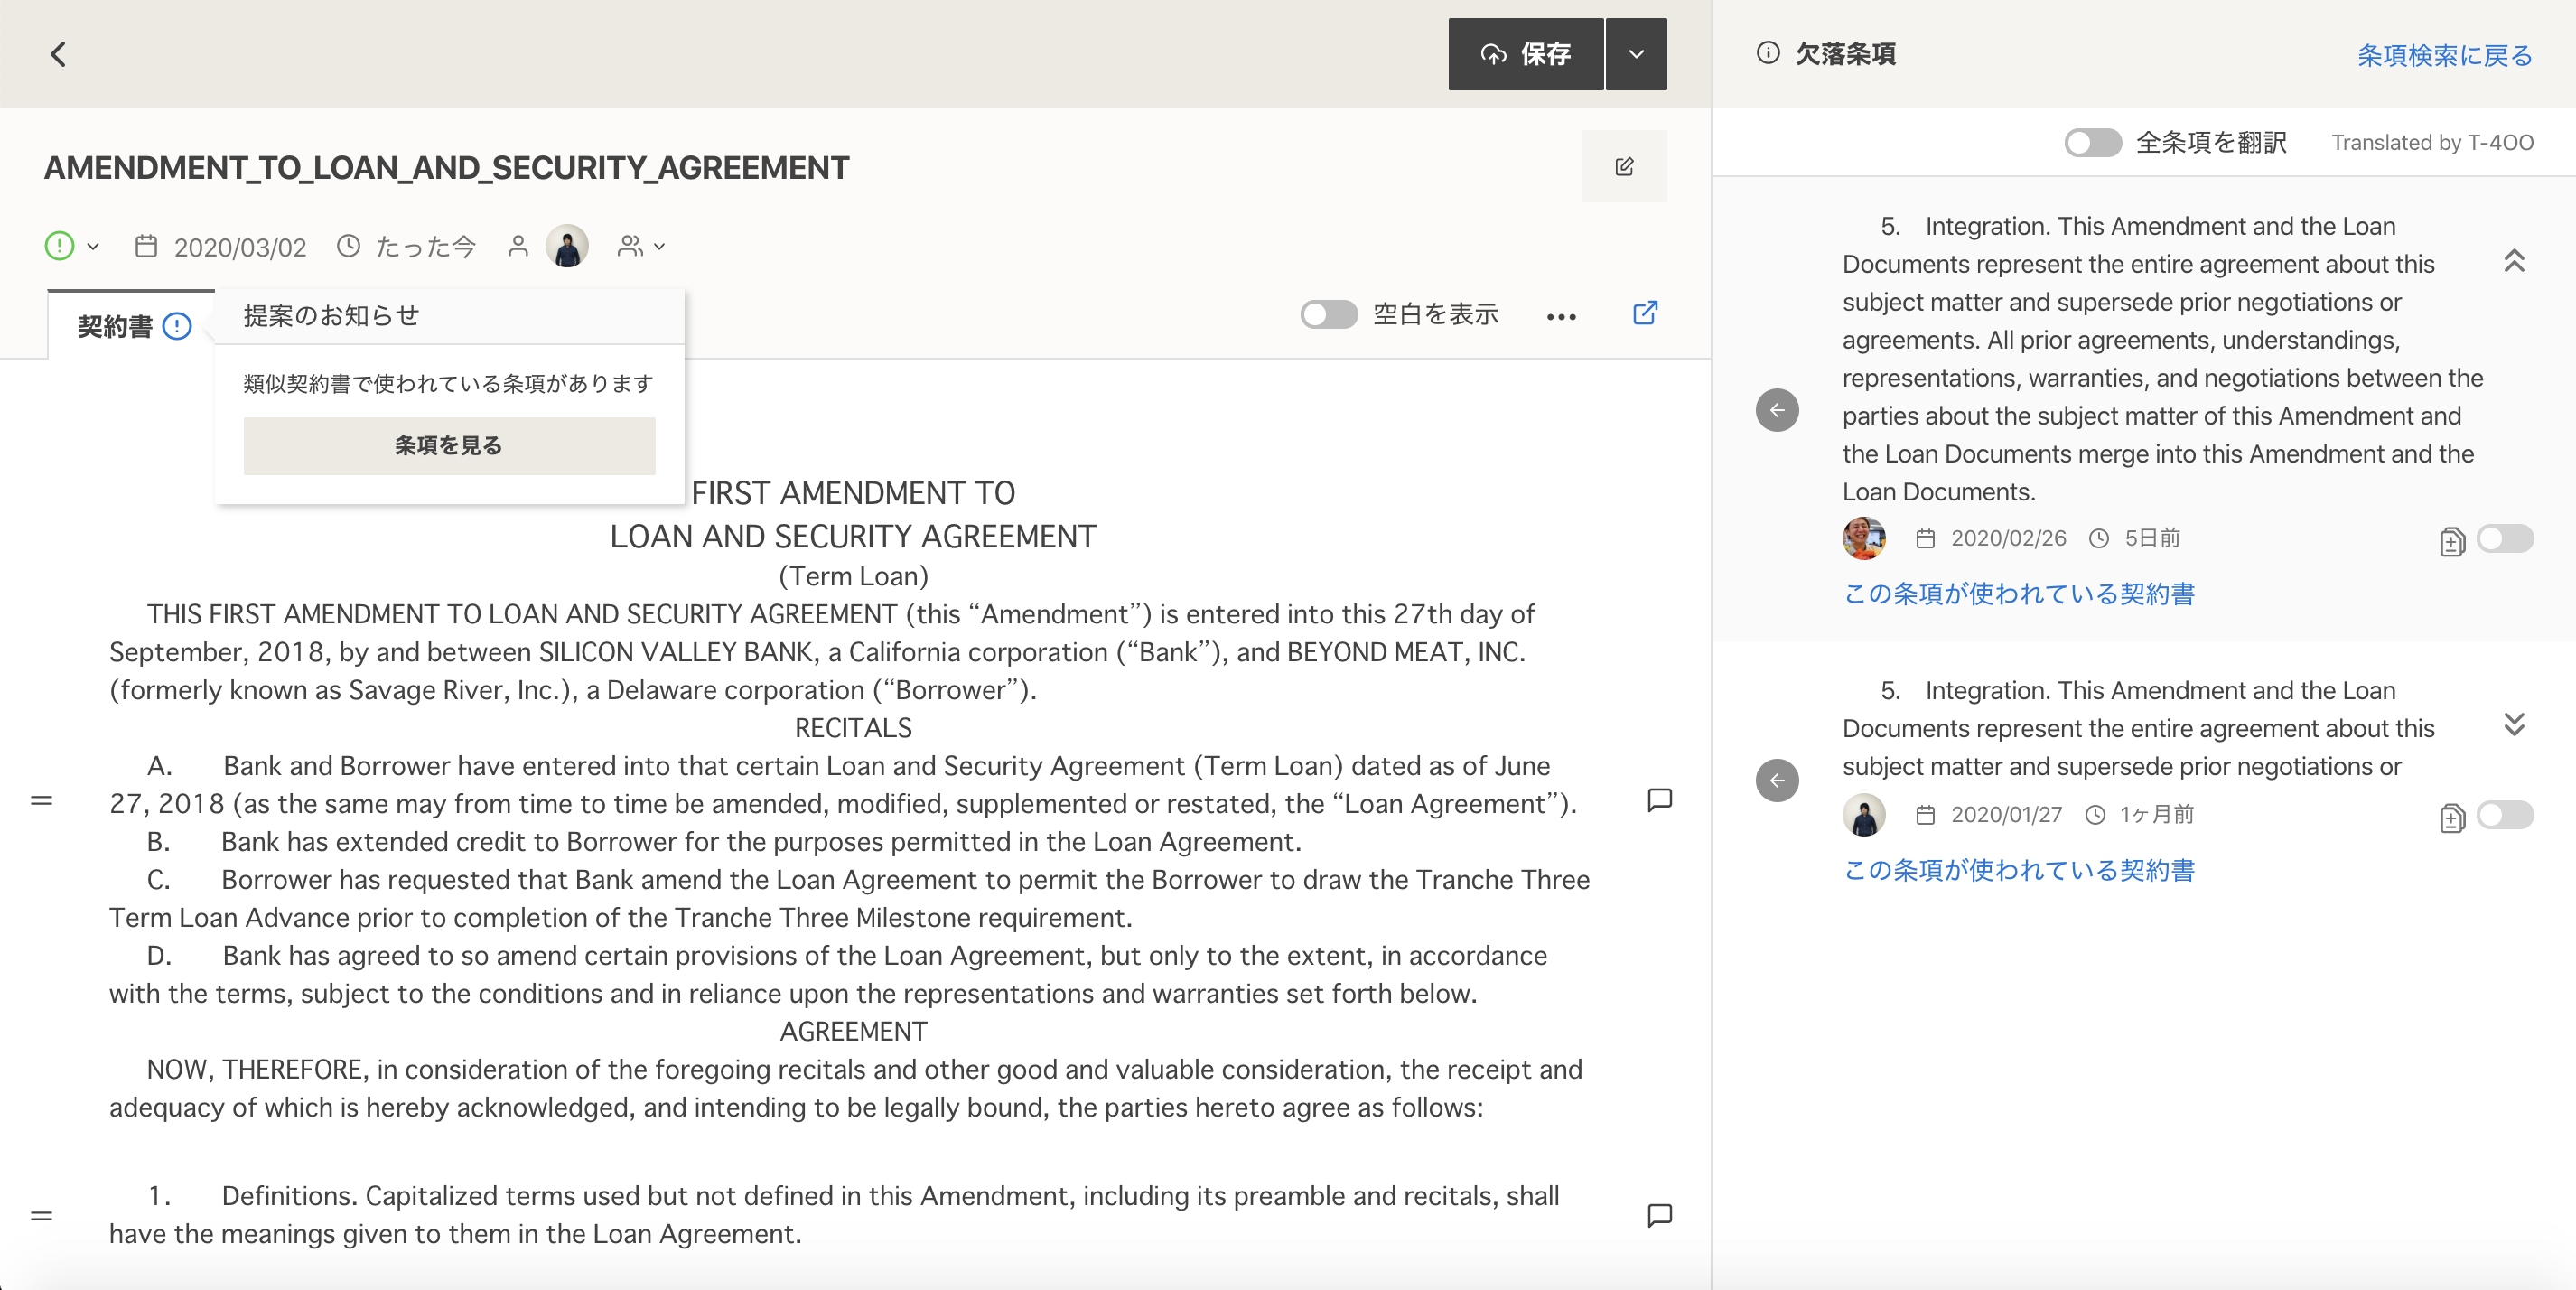The width and height of the screenshot is (2576, 1290).
Task: Enable 全条項を翻訳 translation toggle
Action: coord(2092,142)
